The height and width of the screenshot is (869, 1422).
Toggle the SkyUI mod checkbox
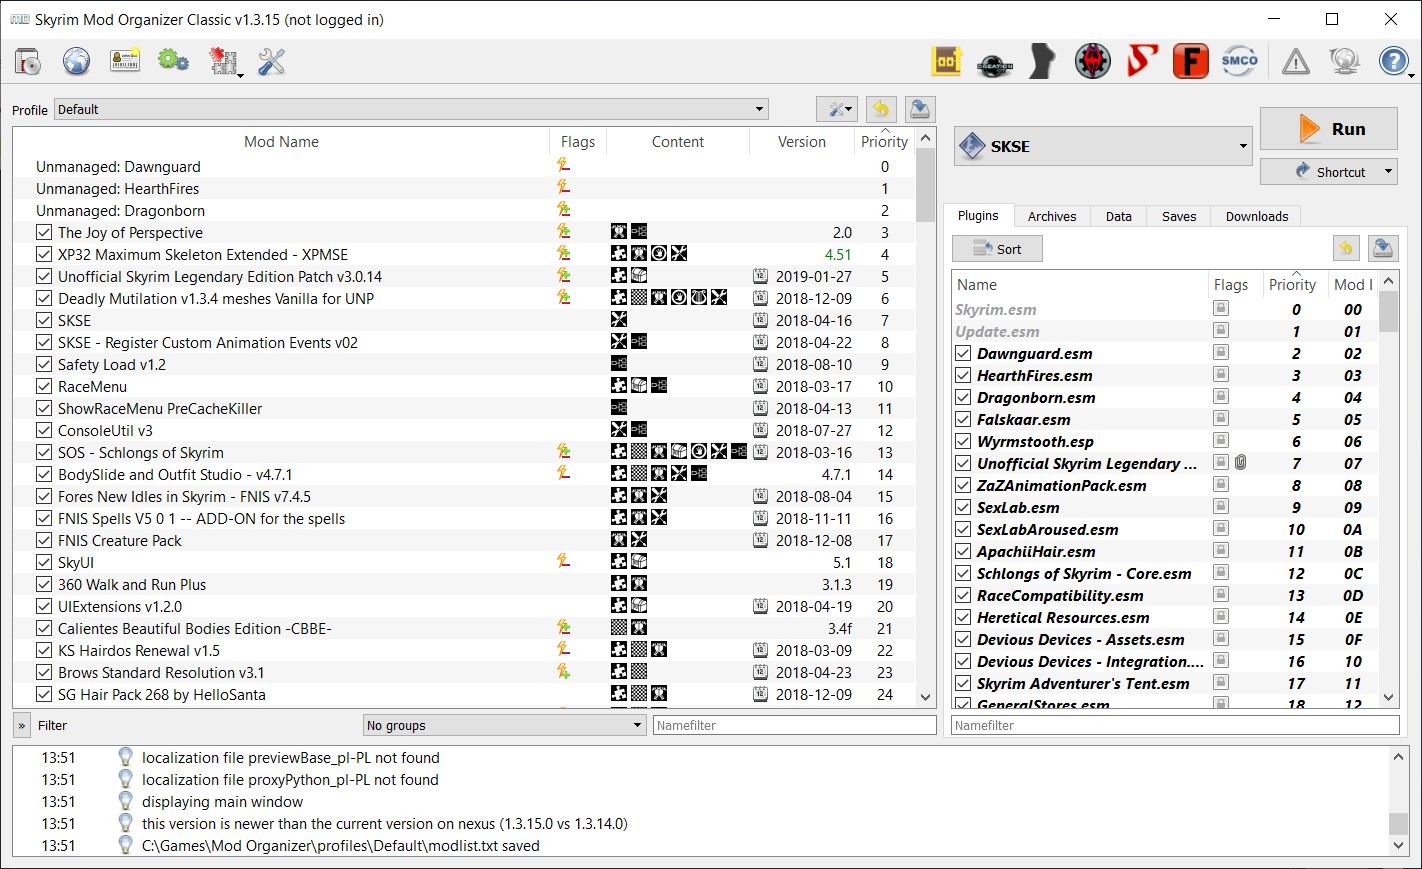[x=44, y=562]
